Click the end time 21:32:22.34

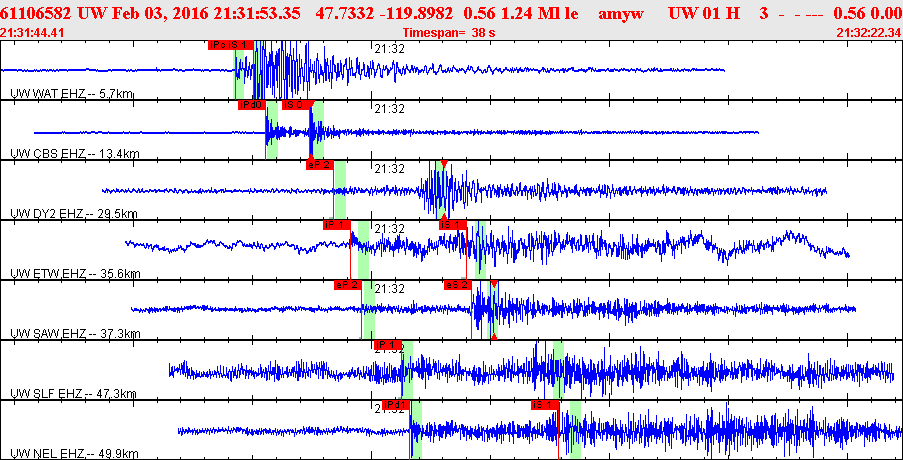tap(868, 33)
